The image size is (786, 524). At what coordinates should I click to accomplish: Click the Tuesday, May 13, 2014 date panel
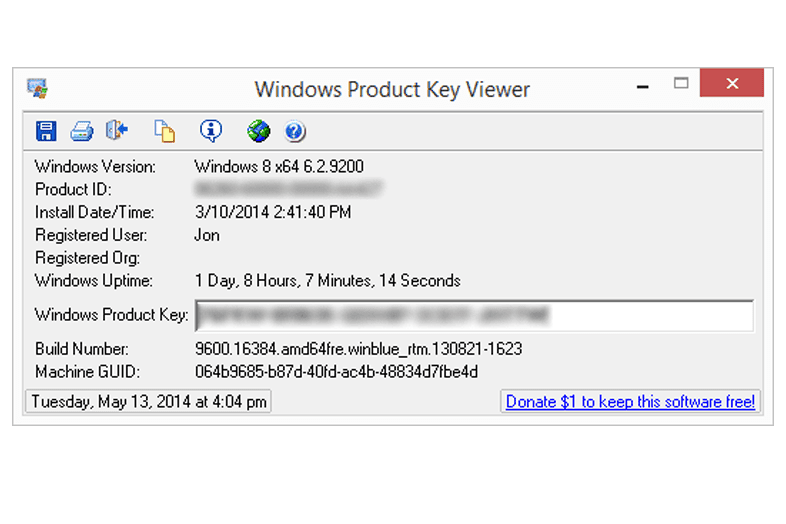tap(148, 402)
